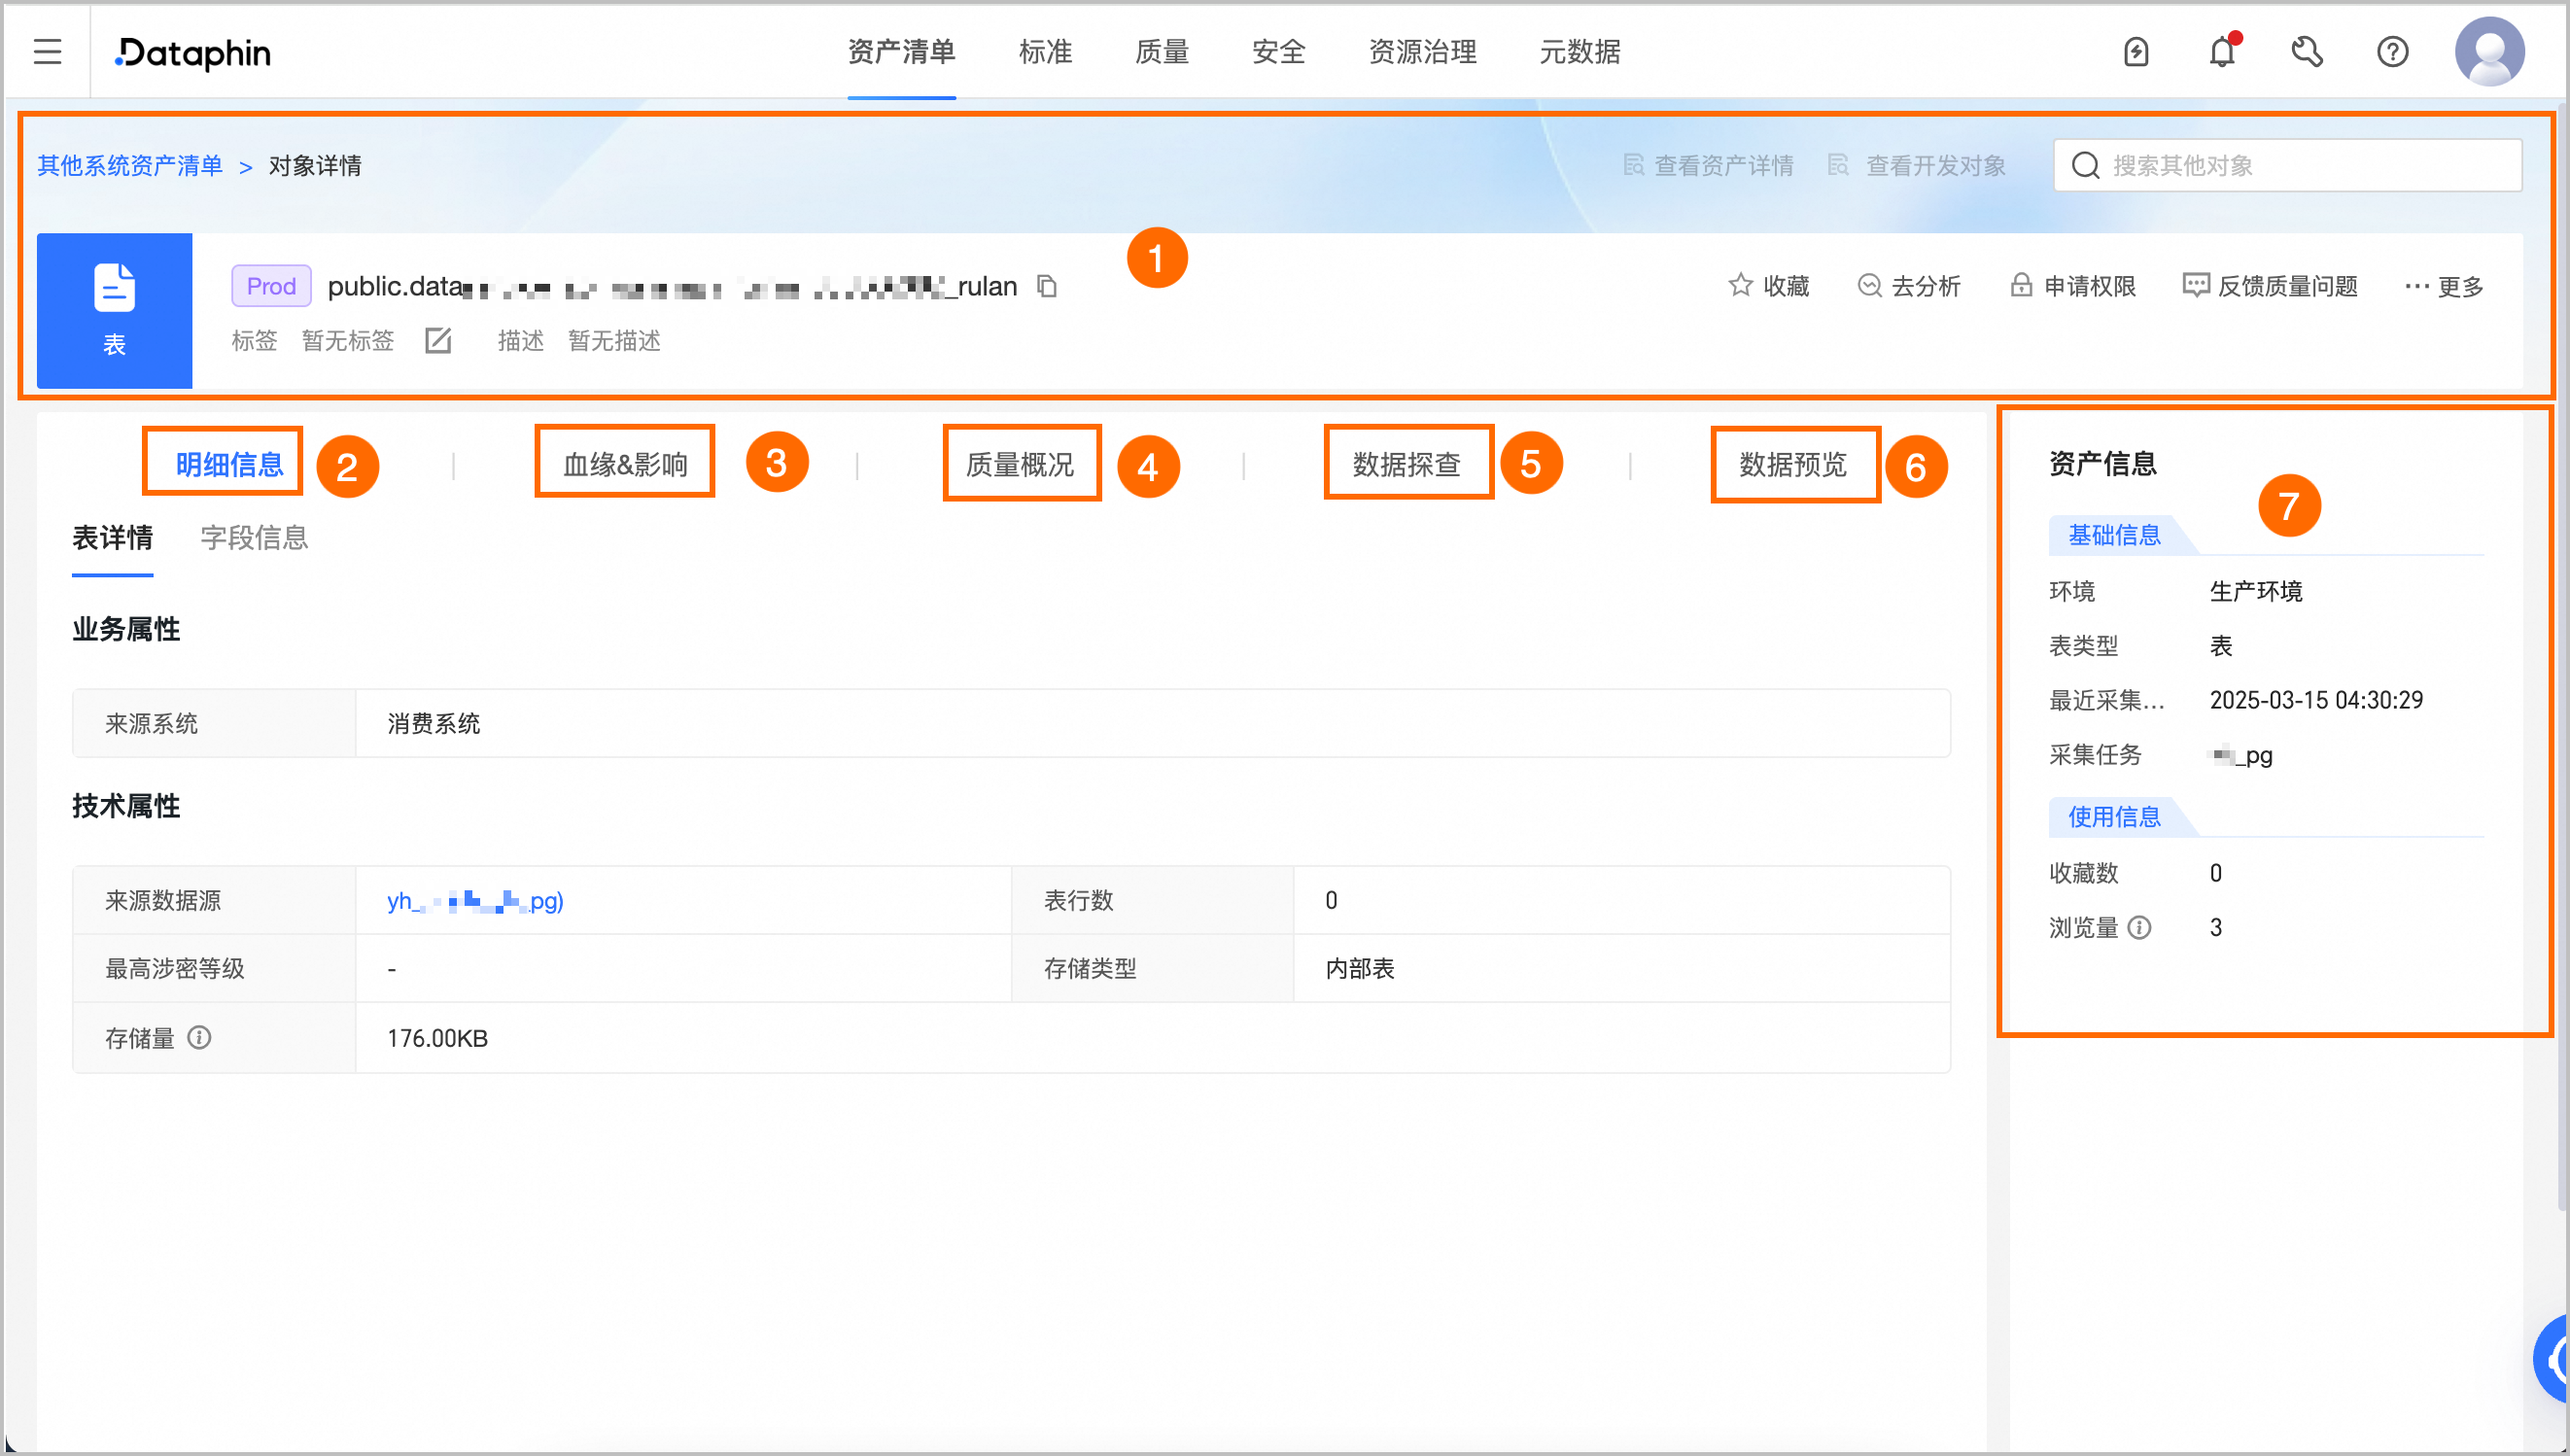Click the info icon next to 存储量
This screenshot has width=2570, height=1456.
point(199,1038)
